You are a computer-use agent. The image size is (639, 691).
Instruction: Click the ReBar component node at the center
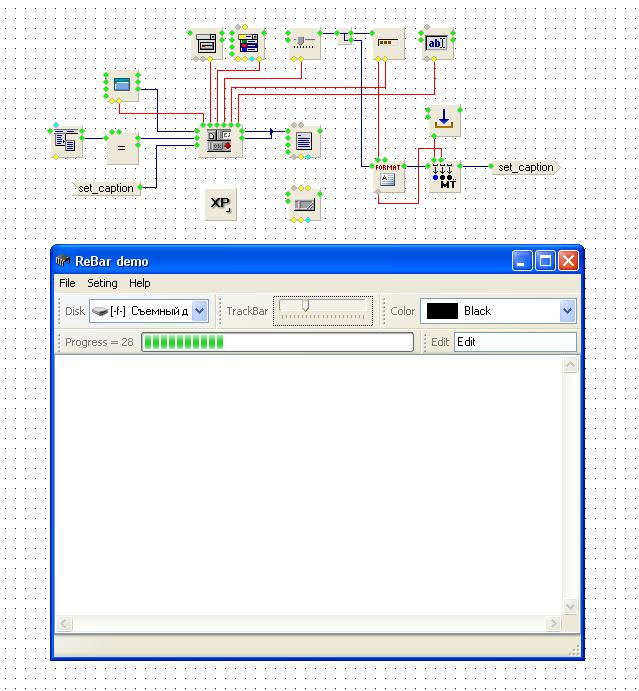pos(219,141)
